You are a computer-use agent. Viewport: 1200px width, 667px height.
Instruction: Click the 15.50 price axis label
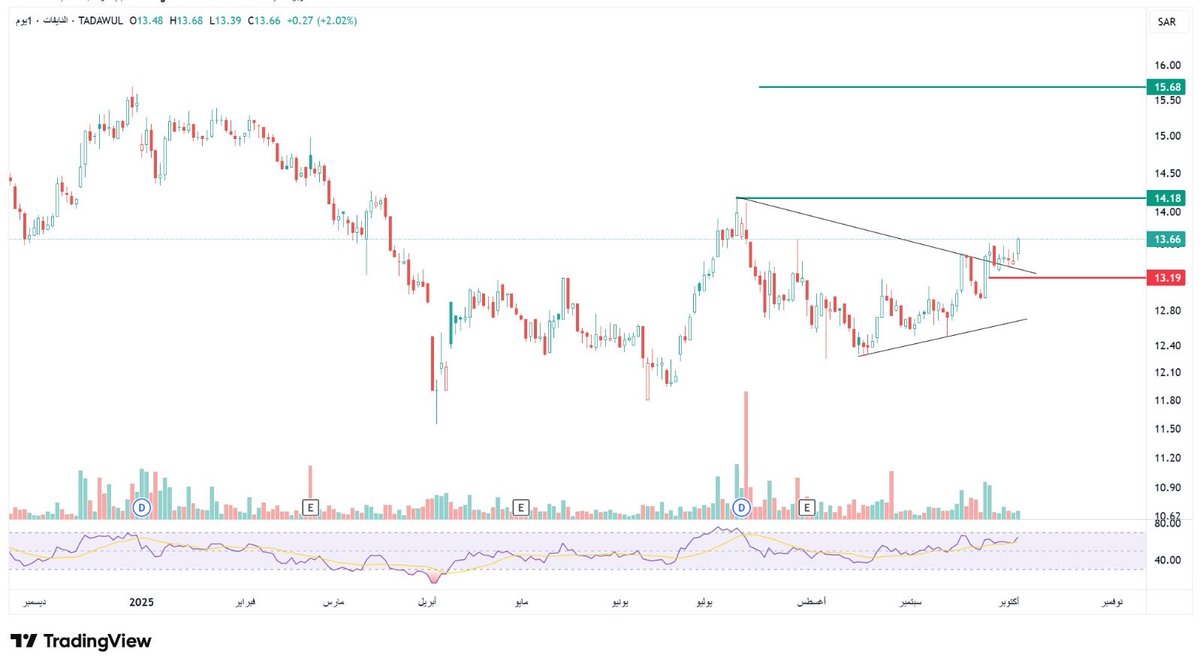(x=1168, y=100)
